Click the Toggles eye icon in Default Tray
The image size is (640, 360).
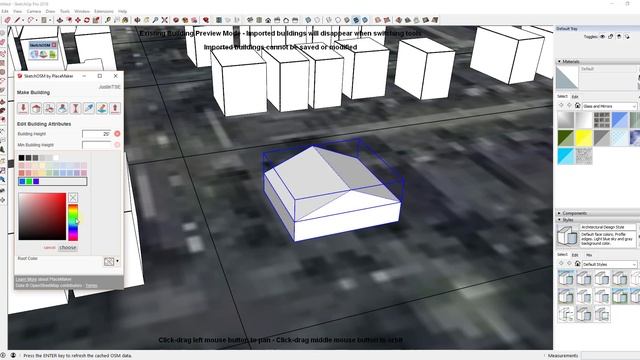(x=602, y=37)
